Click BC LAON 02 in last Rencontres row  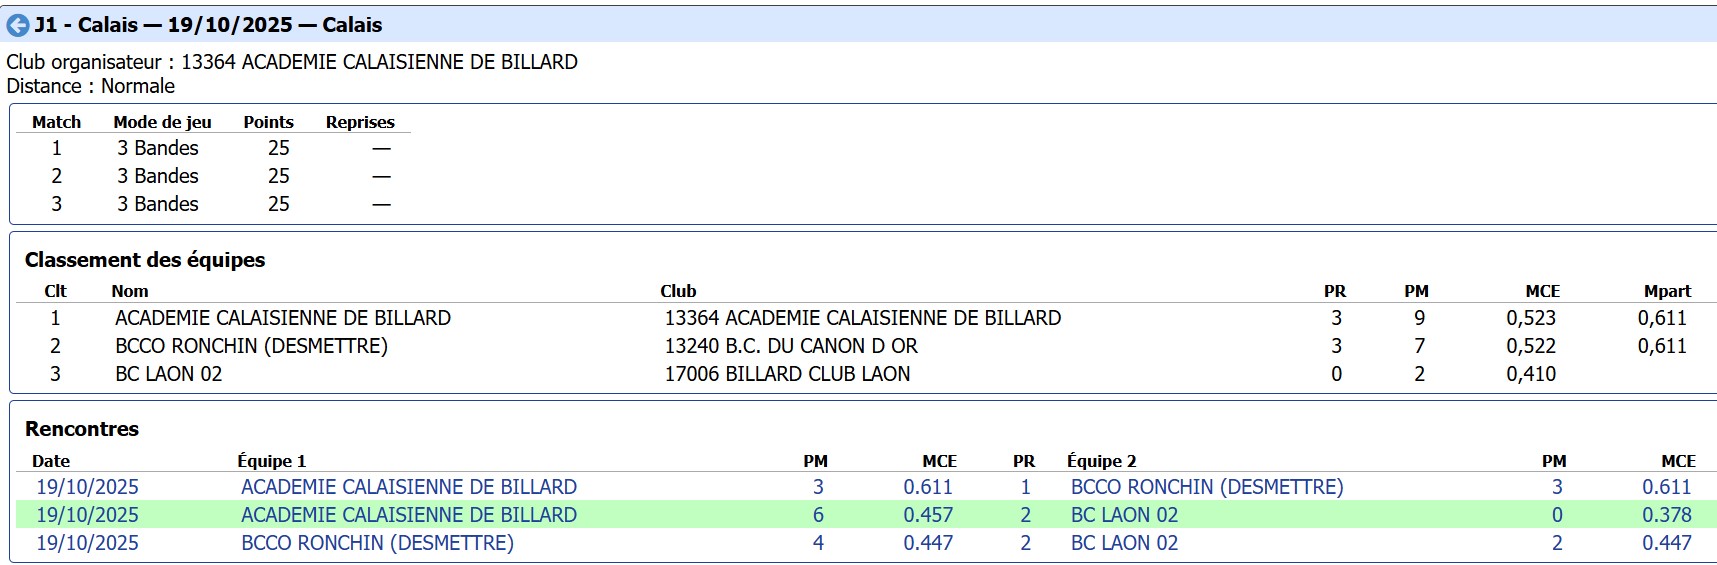[x=1124, y=543]
